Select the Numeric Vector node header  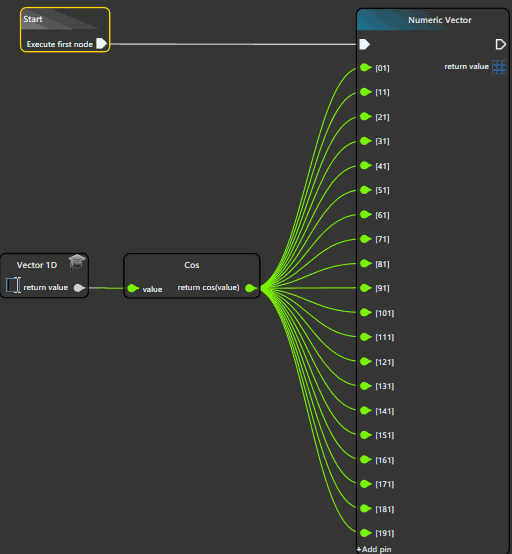tap(440, 20)
